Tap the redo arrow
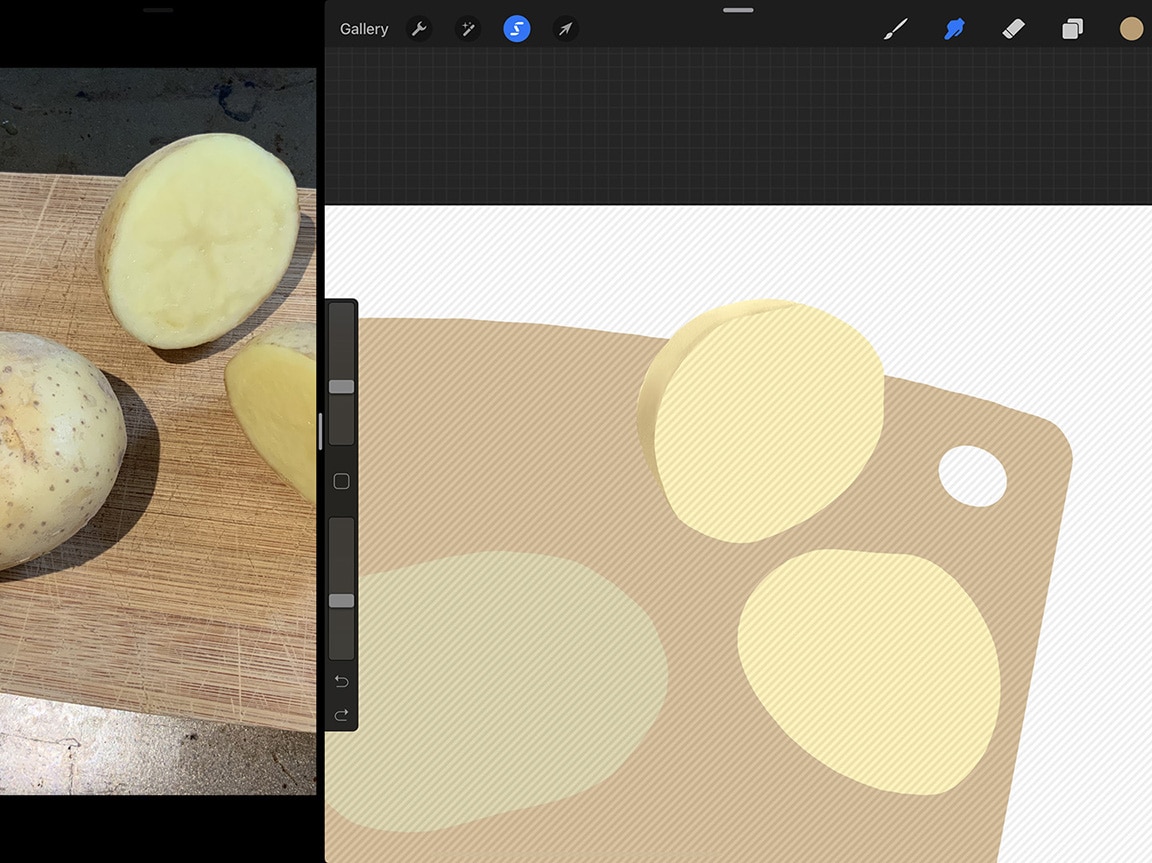This screenshot has width=1152, height=863. [x=340, y=715]
